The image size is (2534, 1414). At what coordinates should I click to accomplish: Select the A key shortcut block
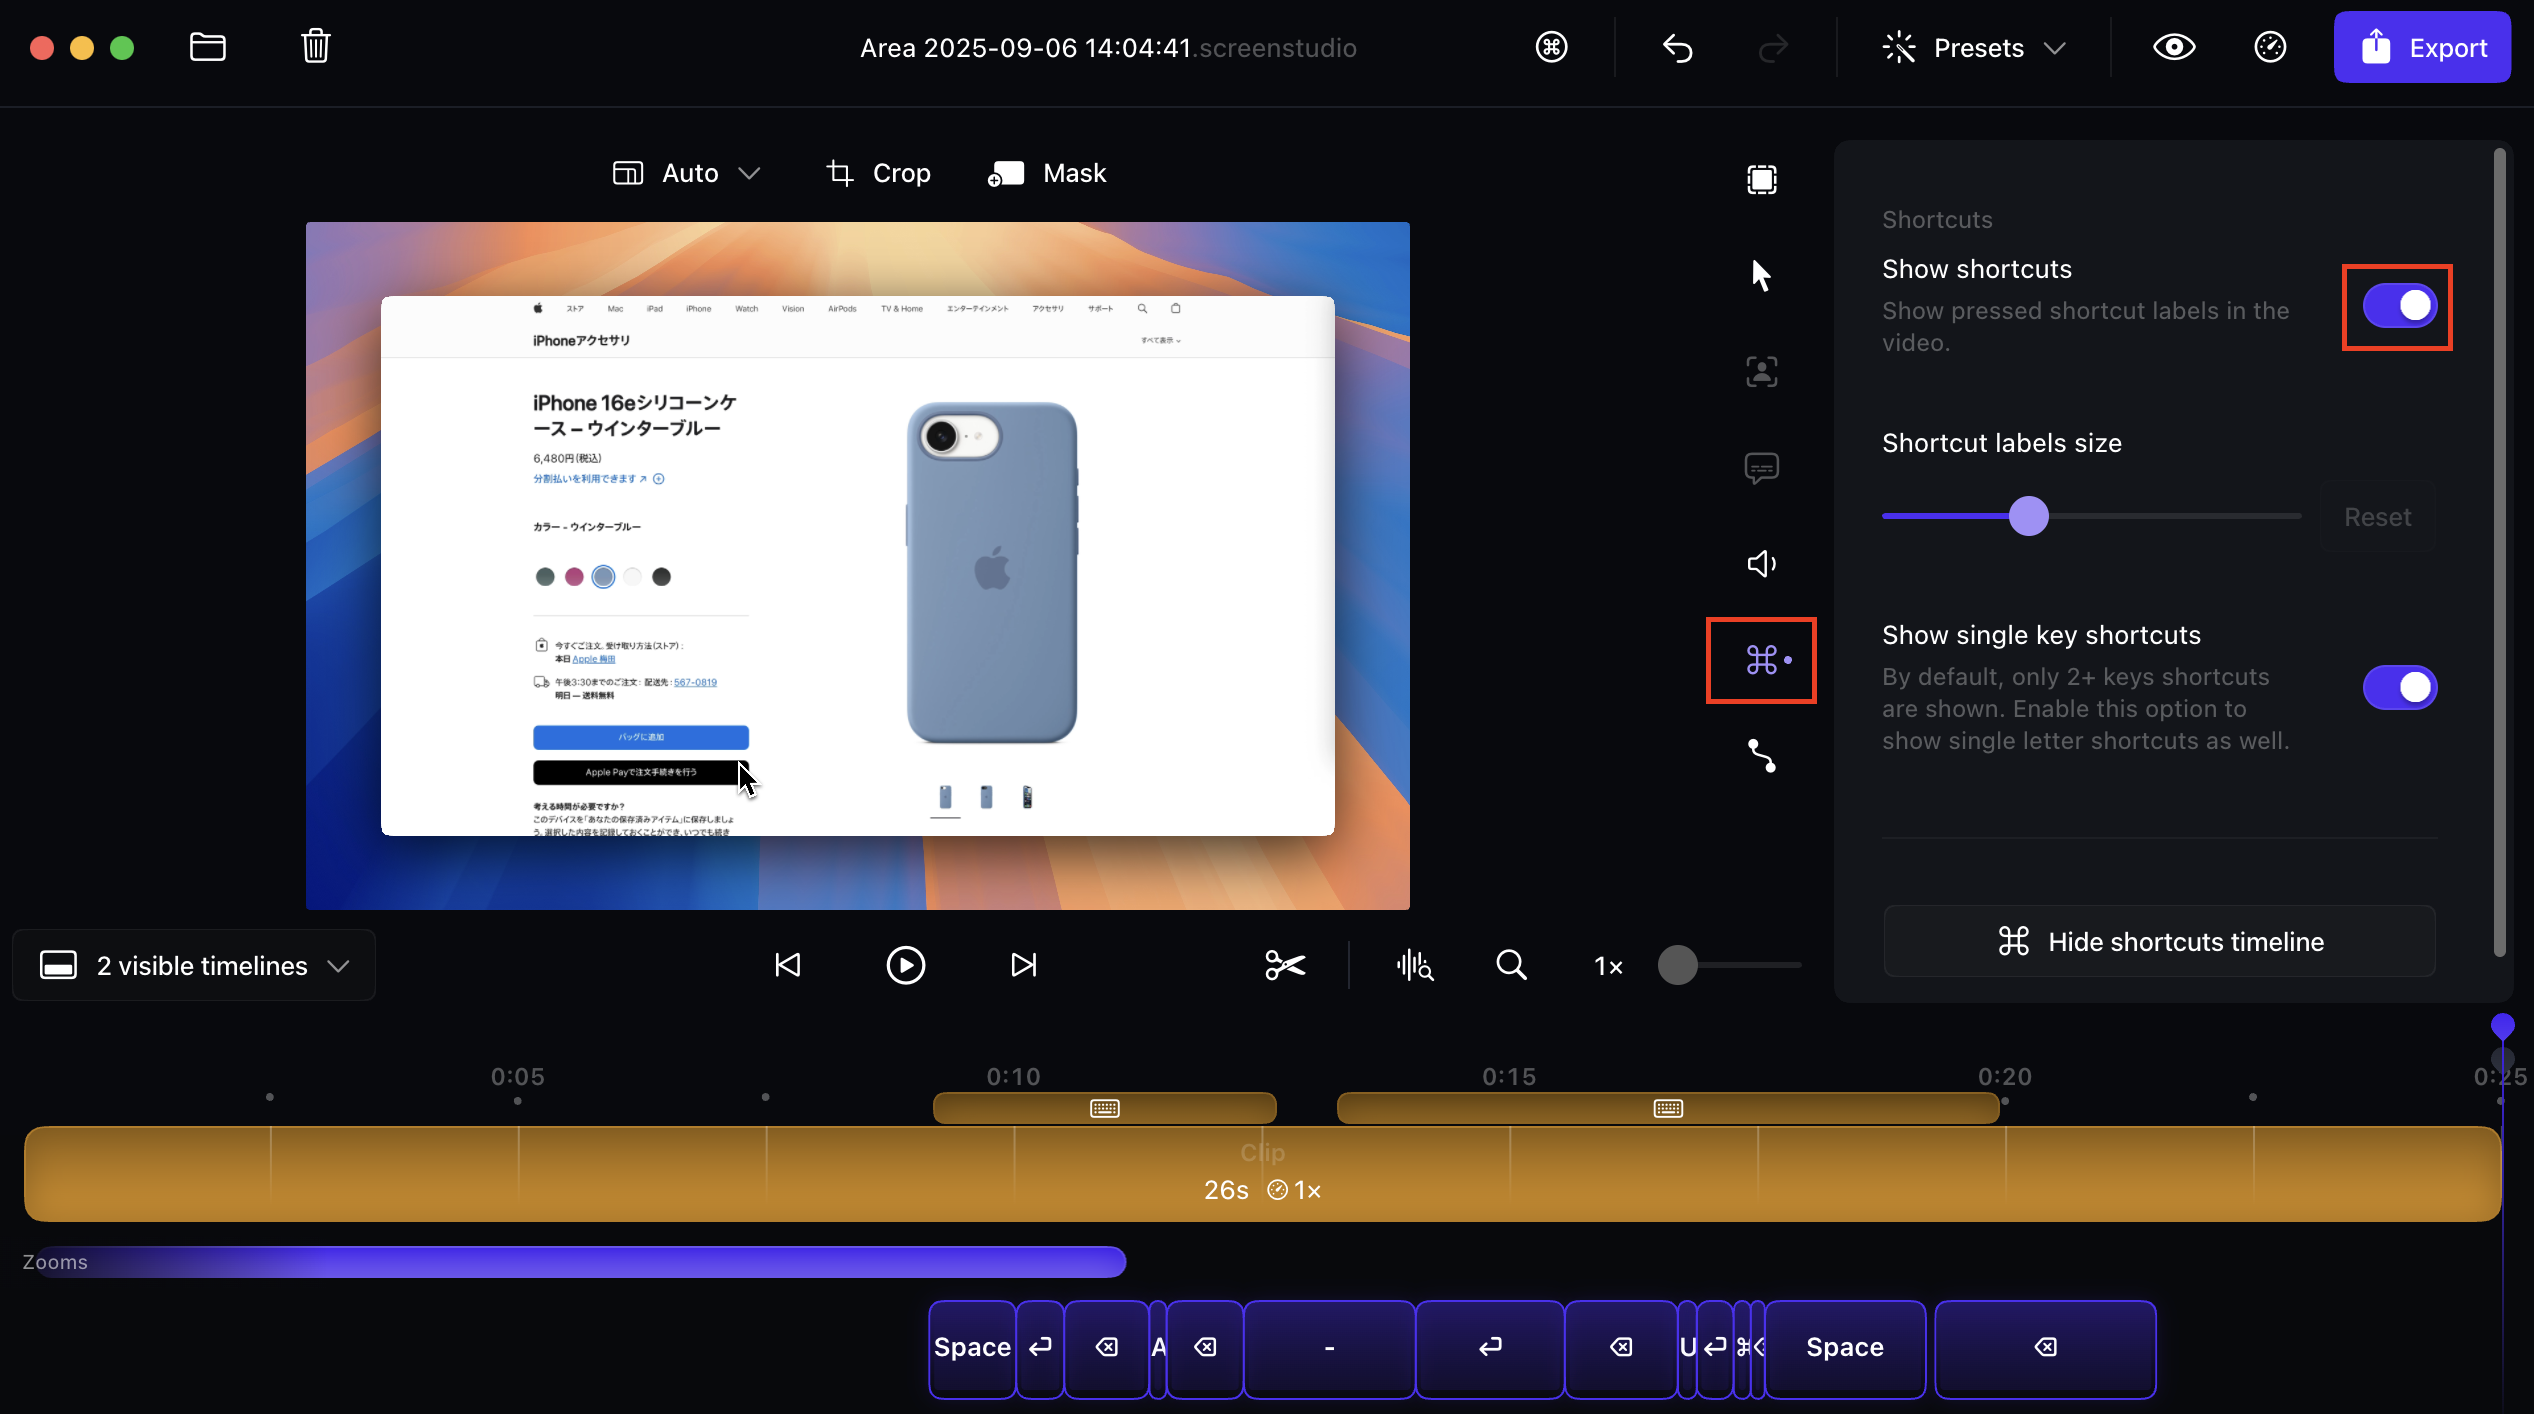click(1158, 1348)
